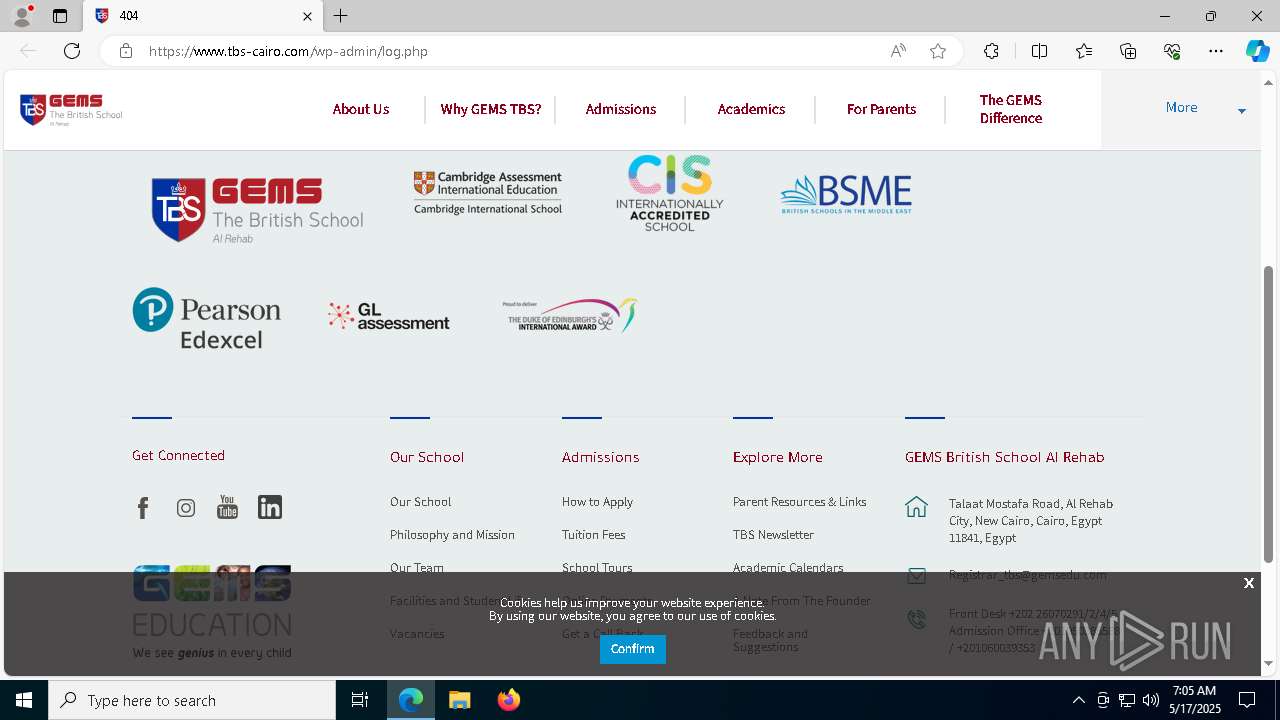Open Browser essentials heart icon
The height and width of the screenshot is (720, 1280).
point(1172,51)
